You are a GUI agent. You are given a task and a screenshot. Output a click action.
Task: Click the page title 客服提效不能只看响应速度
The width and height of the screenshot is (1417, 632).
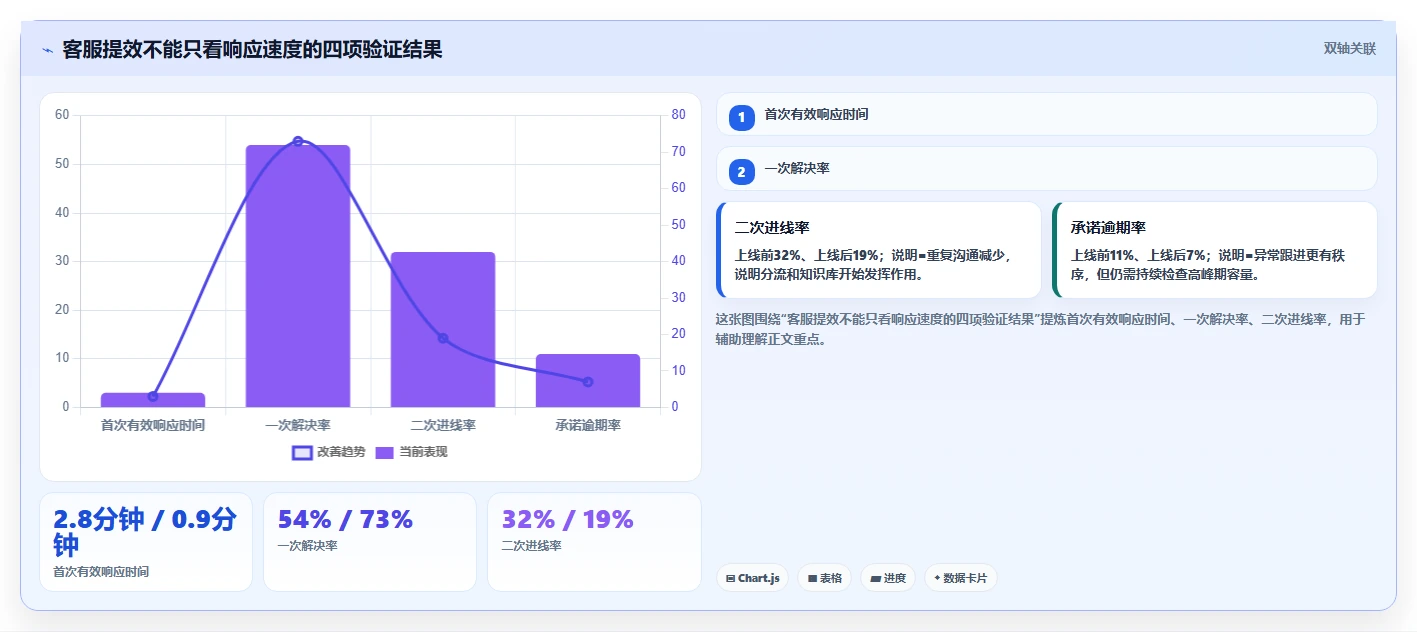point(252,49)
